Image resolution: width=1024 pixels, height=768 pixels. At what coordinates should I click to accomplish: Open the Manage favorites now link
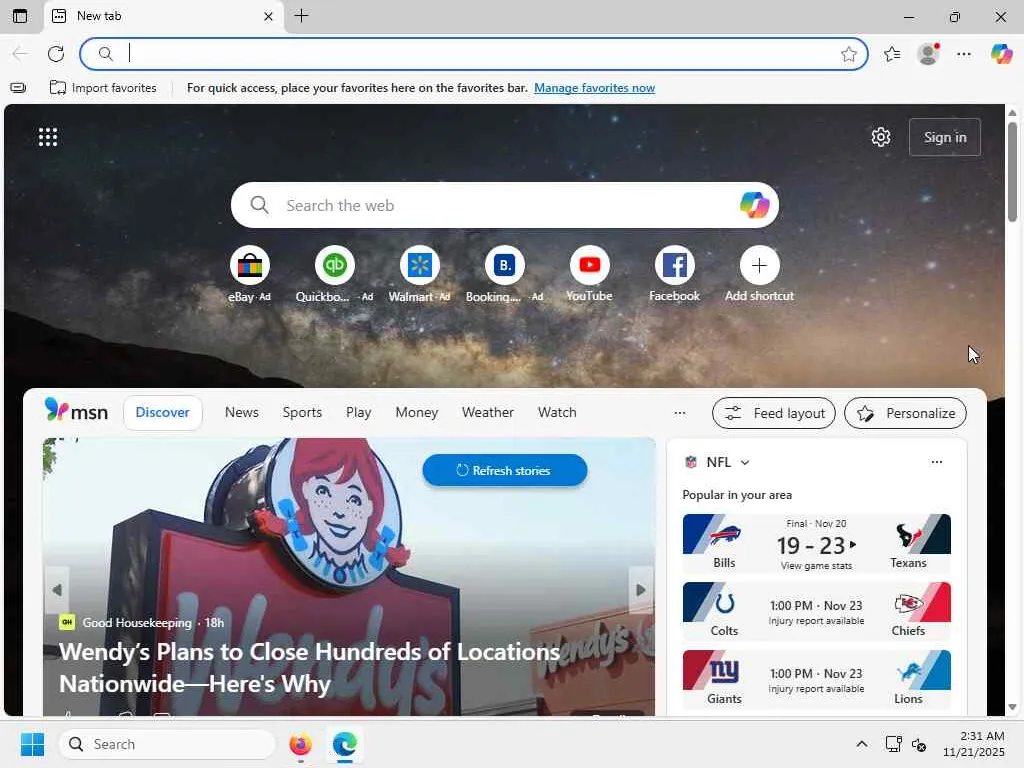pyautogui.click(x=594, y=88)
